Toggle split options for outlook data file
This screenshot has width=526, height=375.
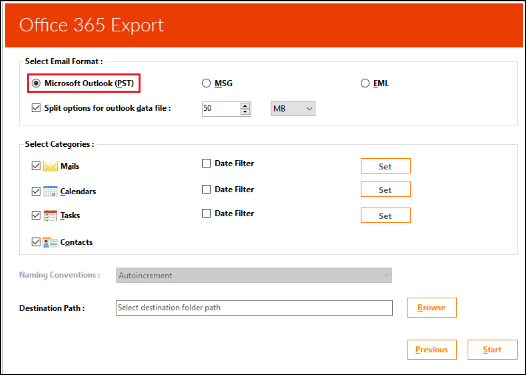(x=36, y=108)
